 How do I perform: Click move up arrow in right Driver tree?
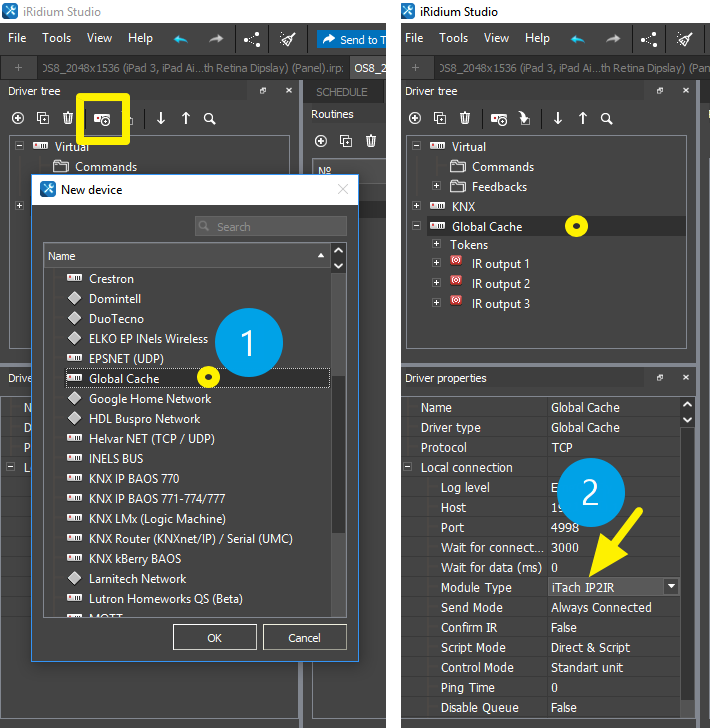[583, 118]
